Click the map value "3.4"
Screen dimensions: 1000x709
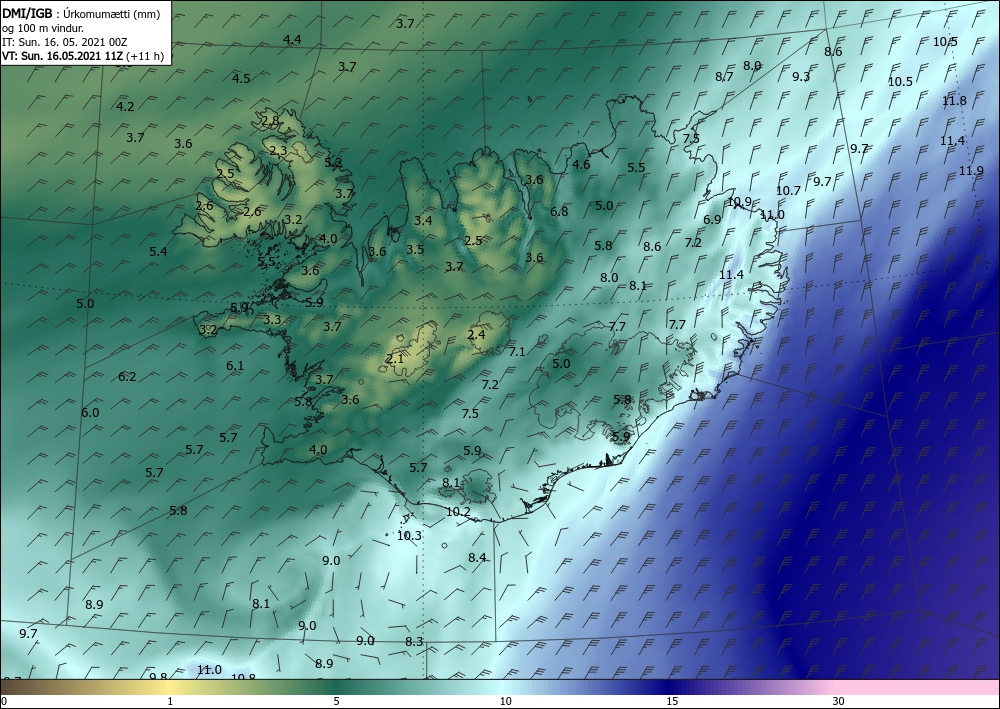[x=423, y=221]
